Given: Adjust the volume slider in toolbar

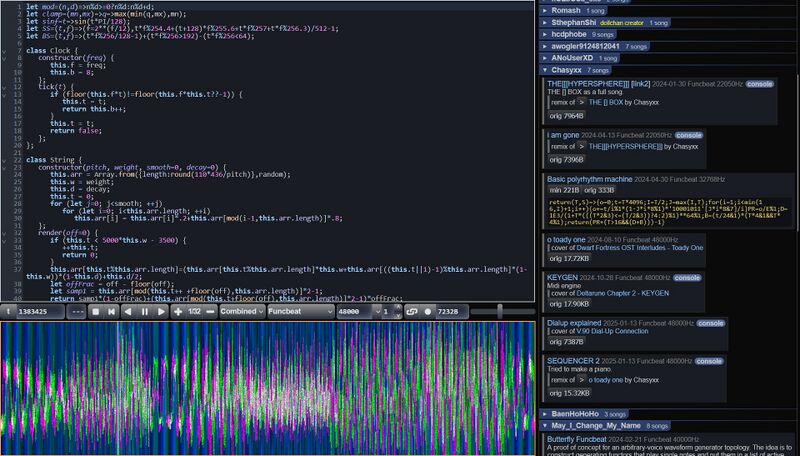Looking at the screenshot, I should click(x=503, y=312).
